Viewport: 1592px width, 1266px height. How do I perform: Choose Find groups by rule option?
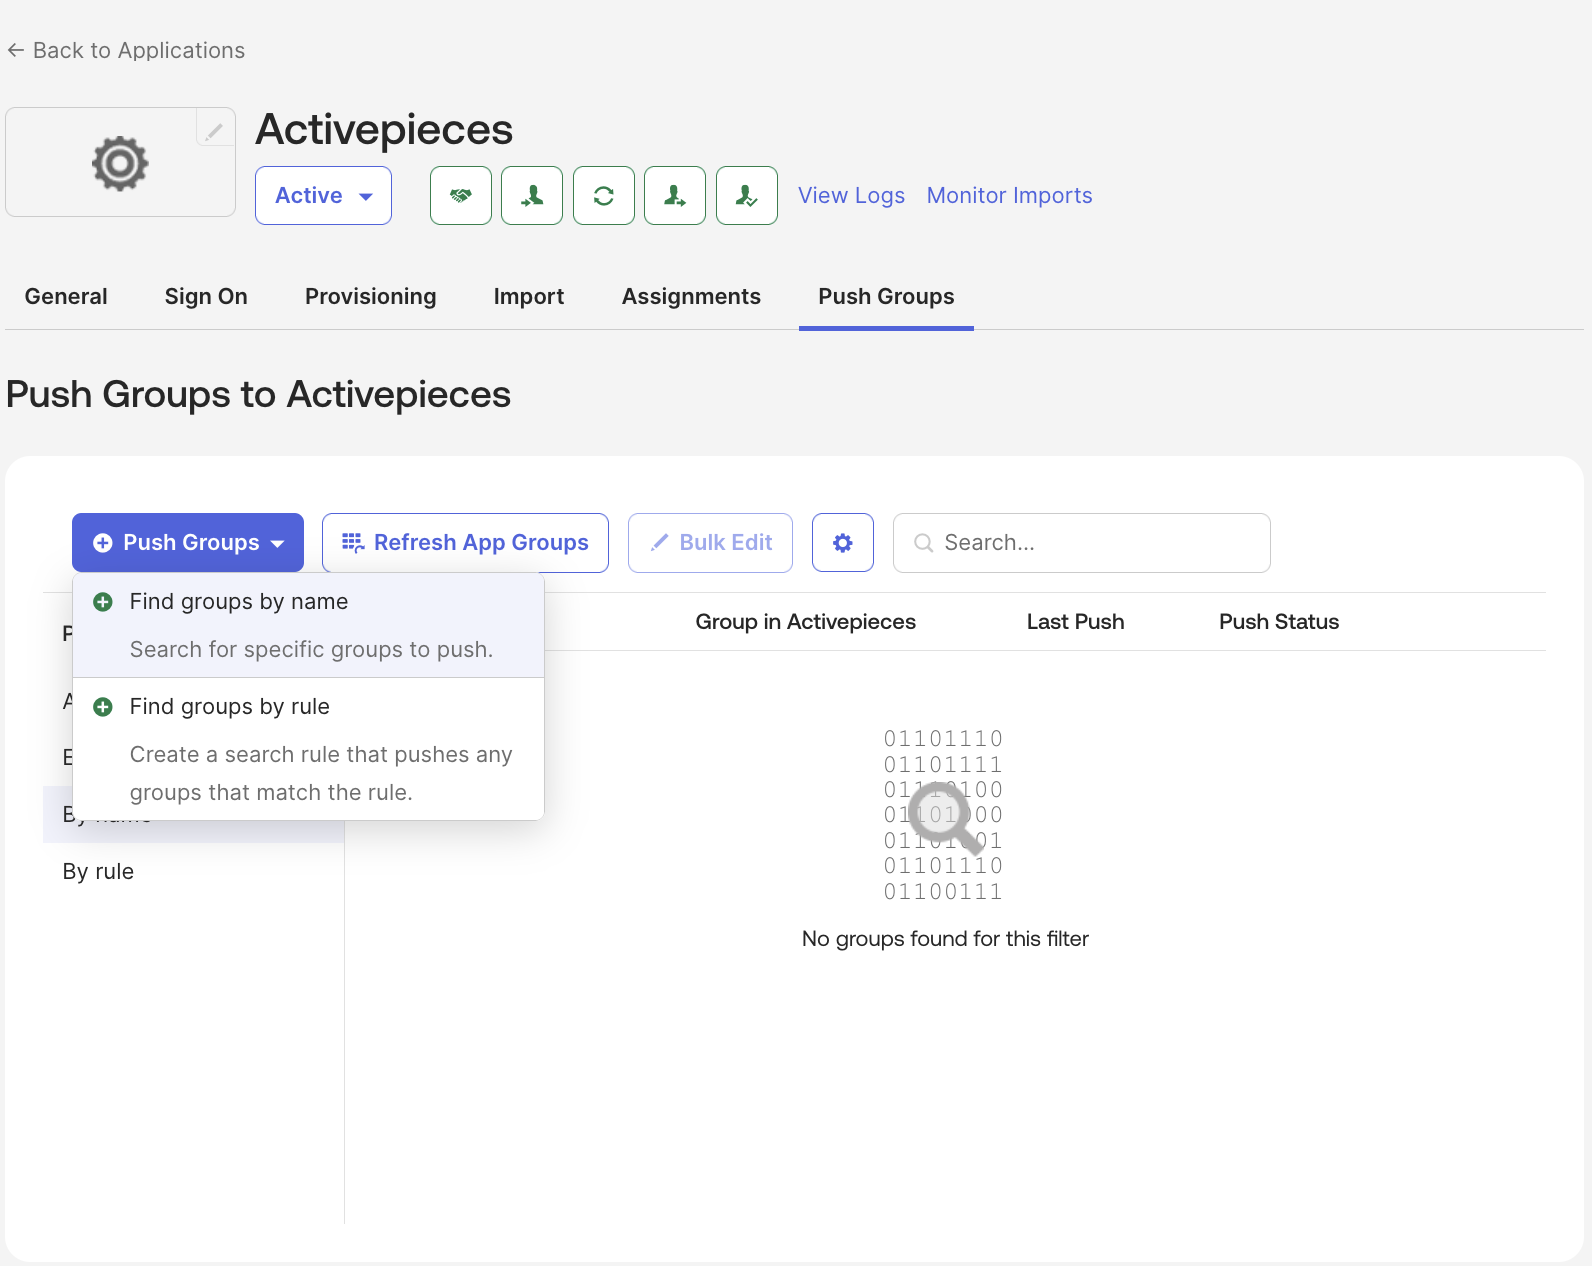click(x=309, y=749)
